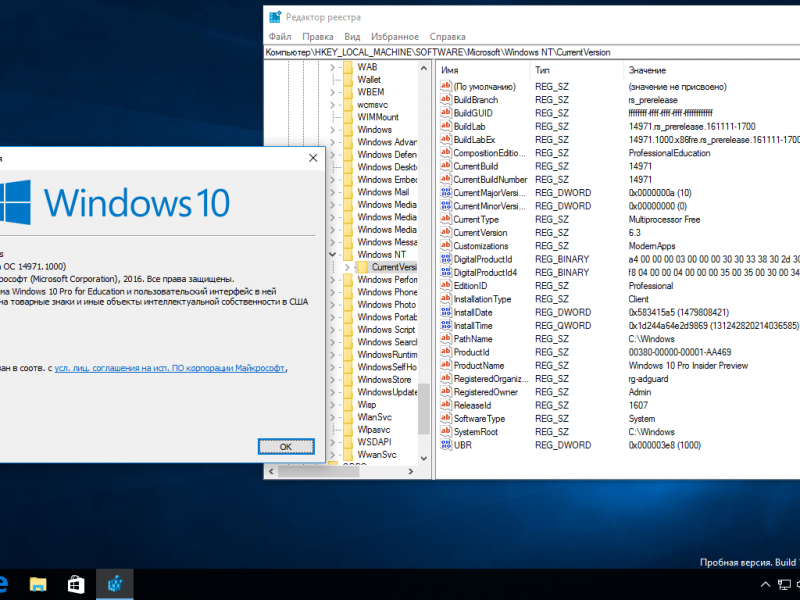The width and height of the screenshot is (800, 600).
Task: Select the CurrentVersion folder icon
Action: pyautogui.click(x=363, y=267)
